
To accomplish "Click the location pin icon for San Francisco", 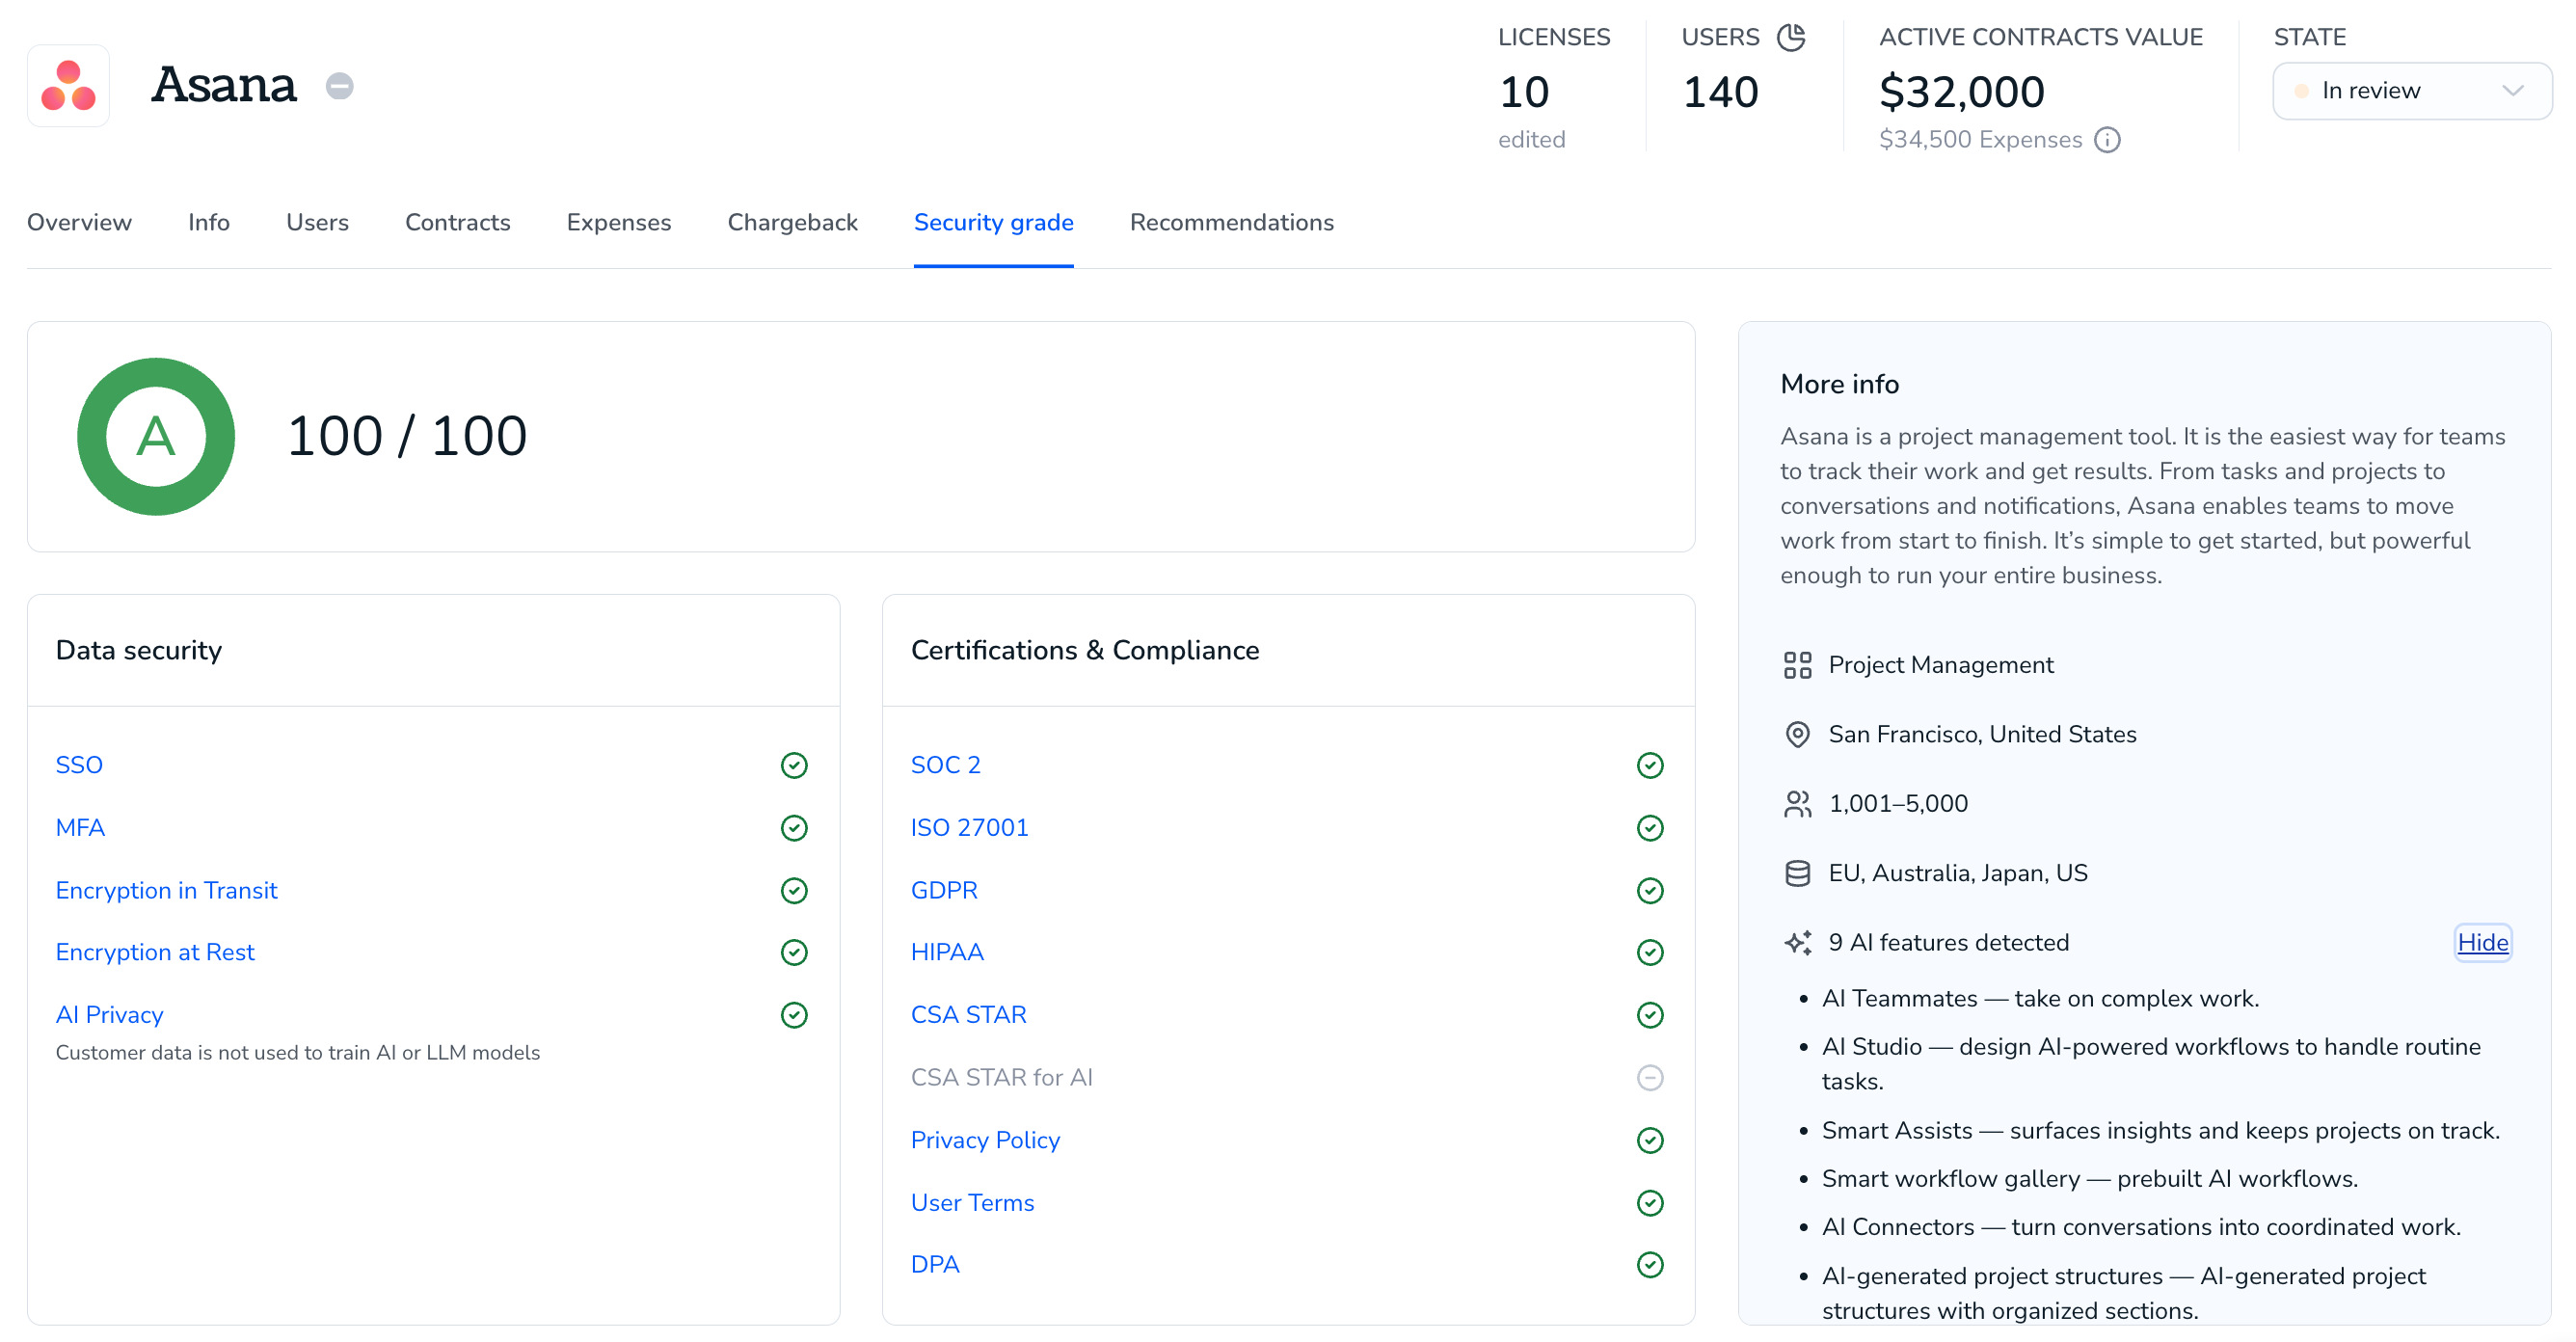I will [1797, 735].
